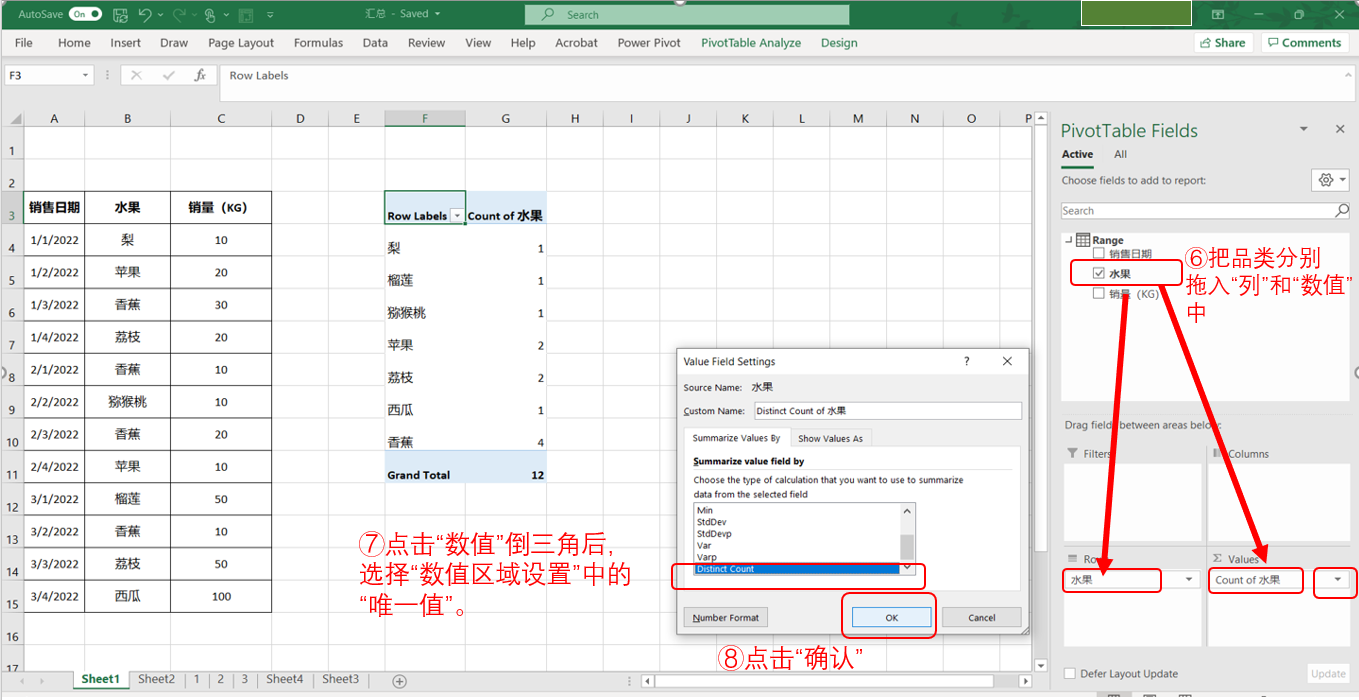The width and height of the screenshot is (1359, 700).
Task: Select Min in the calculation list
Action: coord(797,510)
